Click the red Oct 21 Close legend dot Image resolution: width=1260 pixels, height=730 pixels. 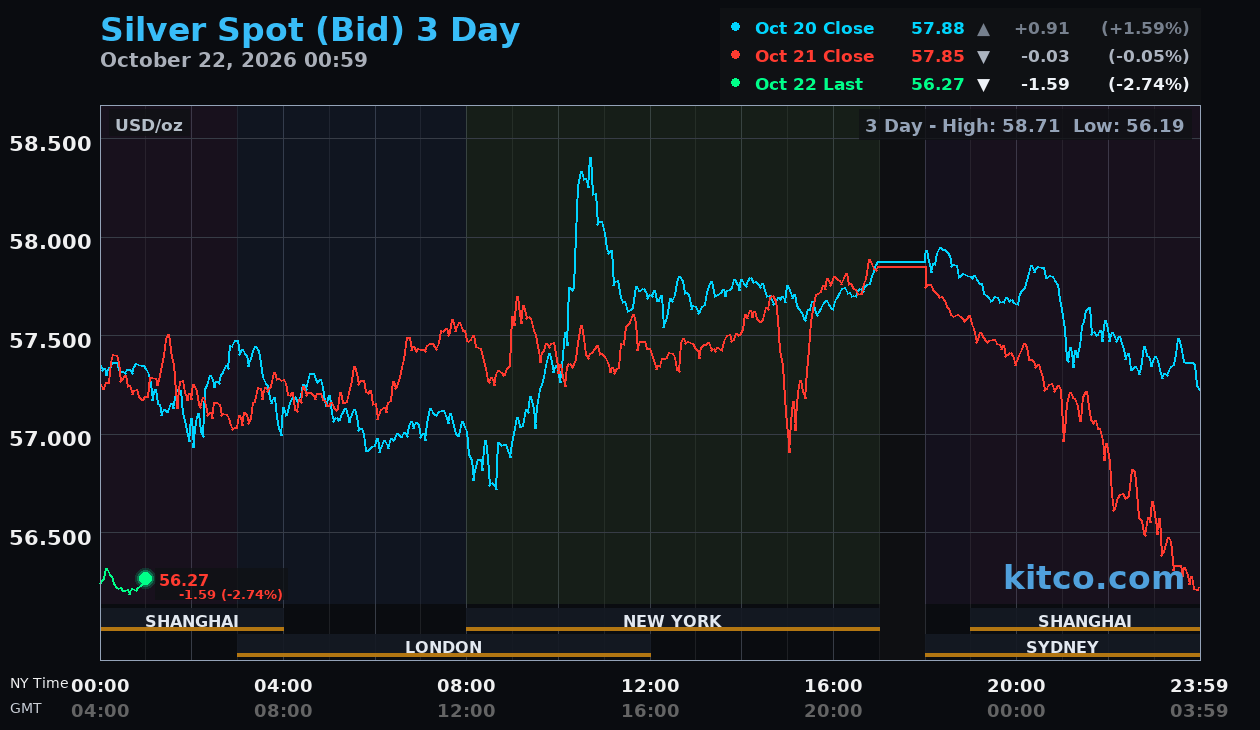[736, 56]
